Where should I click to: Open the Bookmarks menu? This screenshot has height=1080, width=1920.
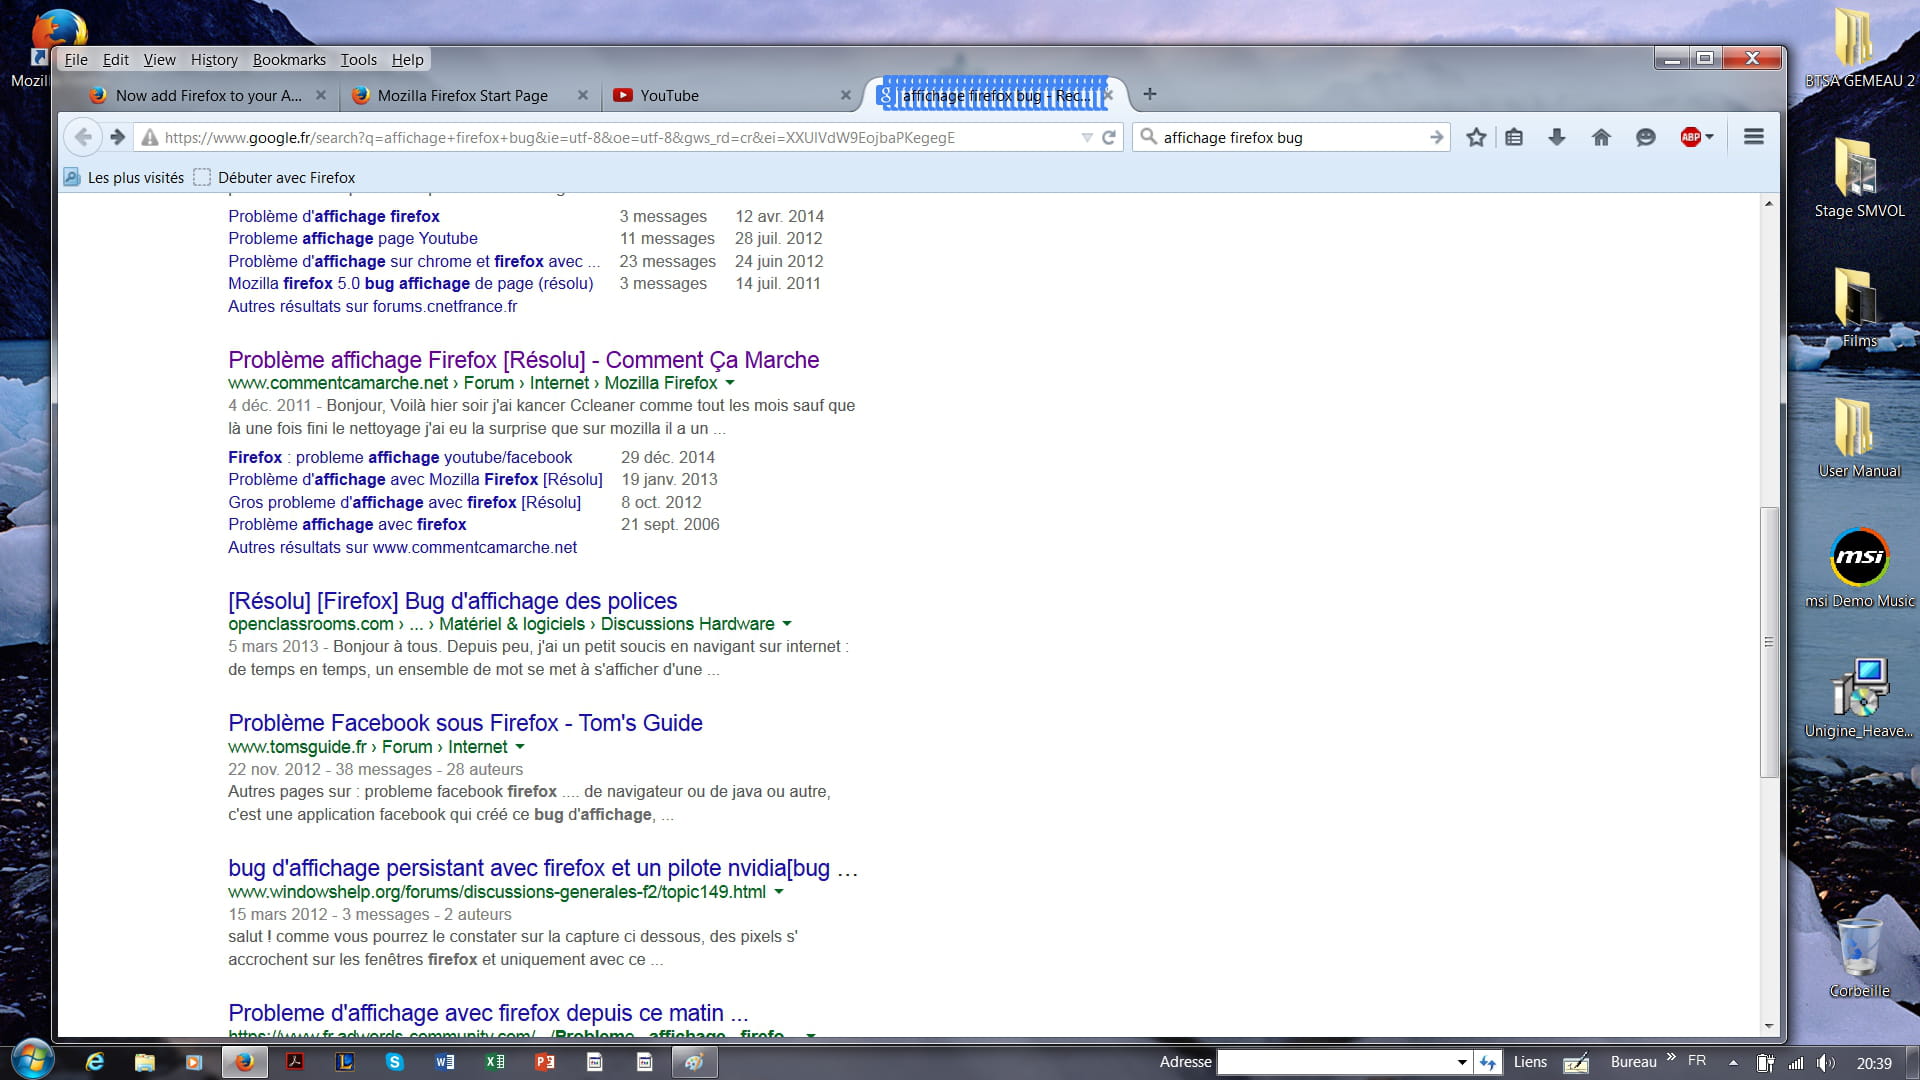(289, 59)
